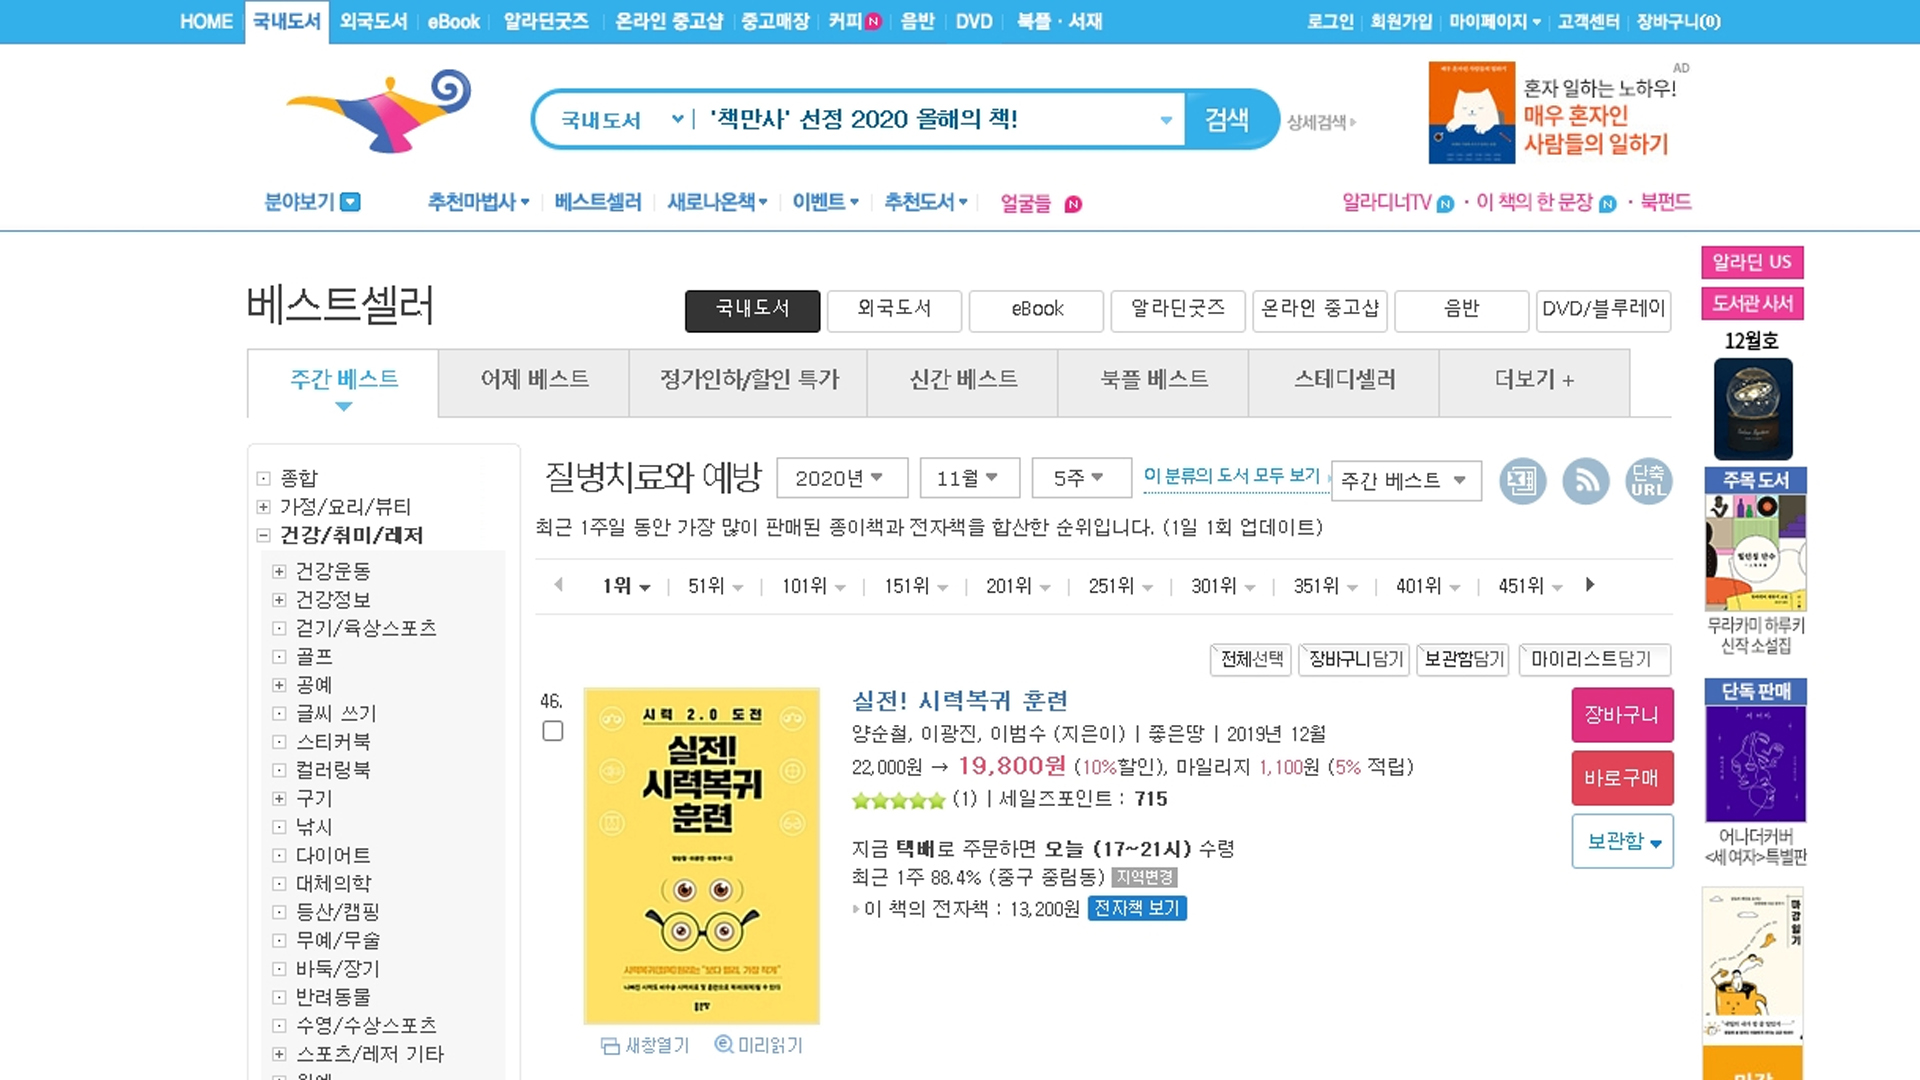This screenshot has height=1080, width=1920.
Task: Click the RSS feed icon
Action: click(x=1585, y=482)
